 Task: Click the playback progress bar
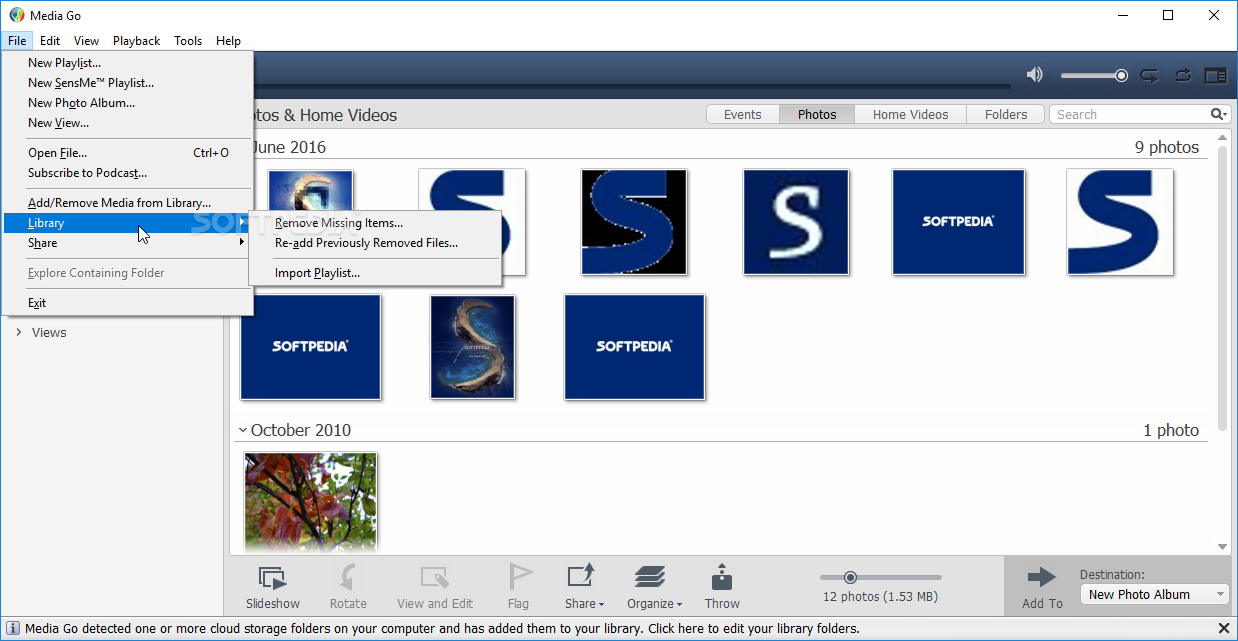(x=632, y=87)
